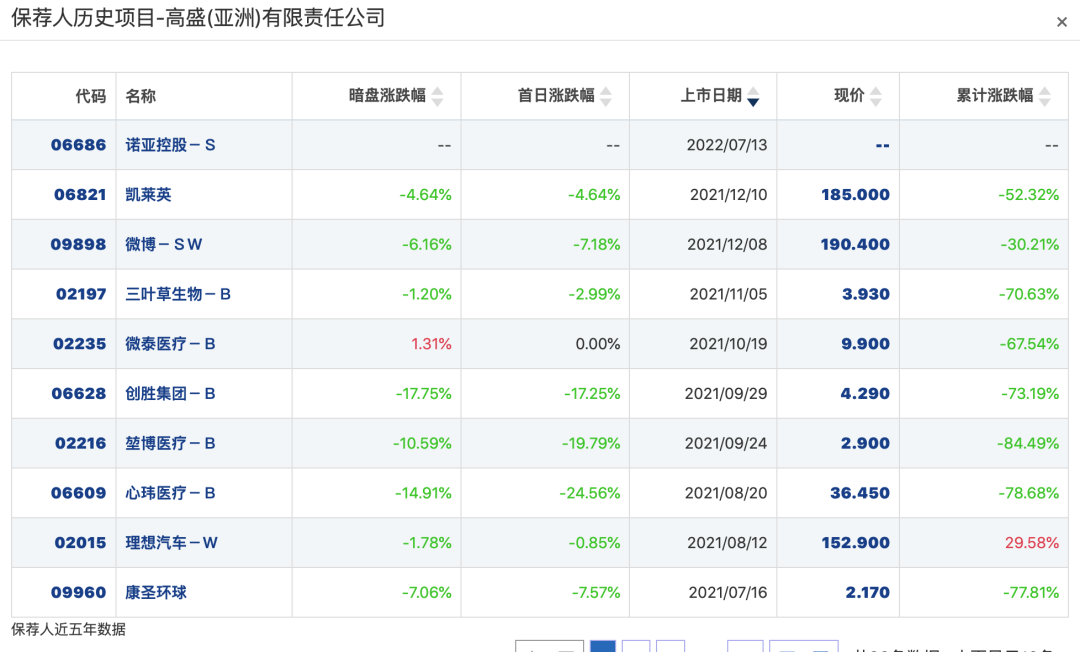Screen dimensions: 1080x652
Task: Click the 代码 column header
Action: [91, 96]
